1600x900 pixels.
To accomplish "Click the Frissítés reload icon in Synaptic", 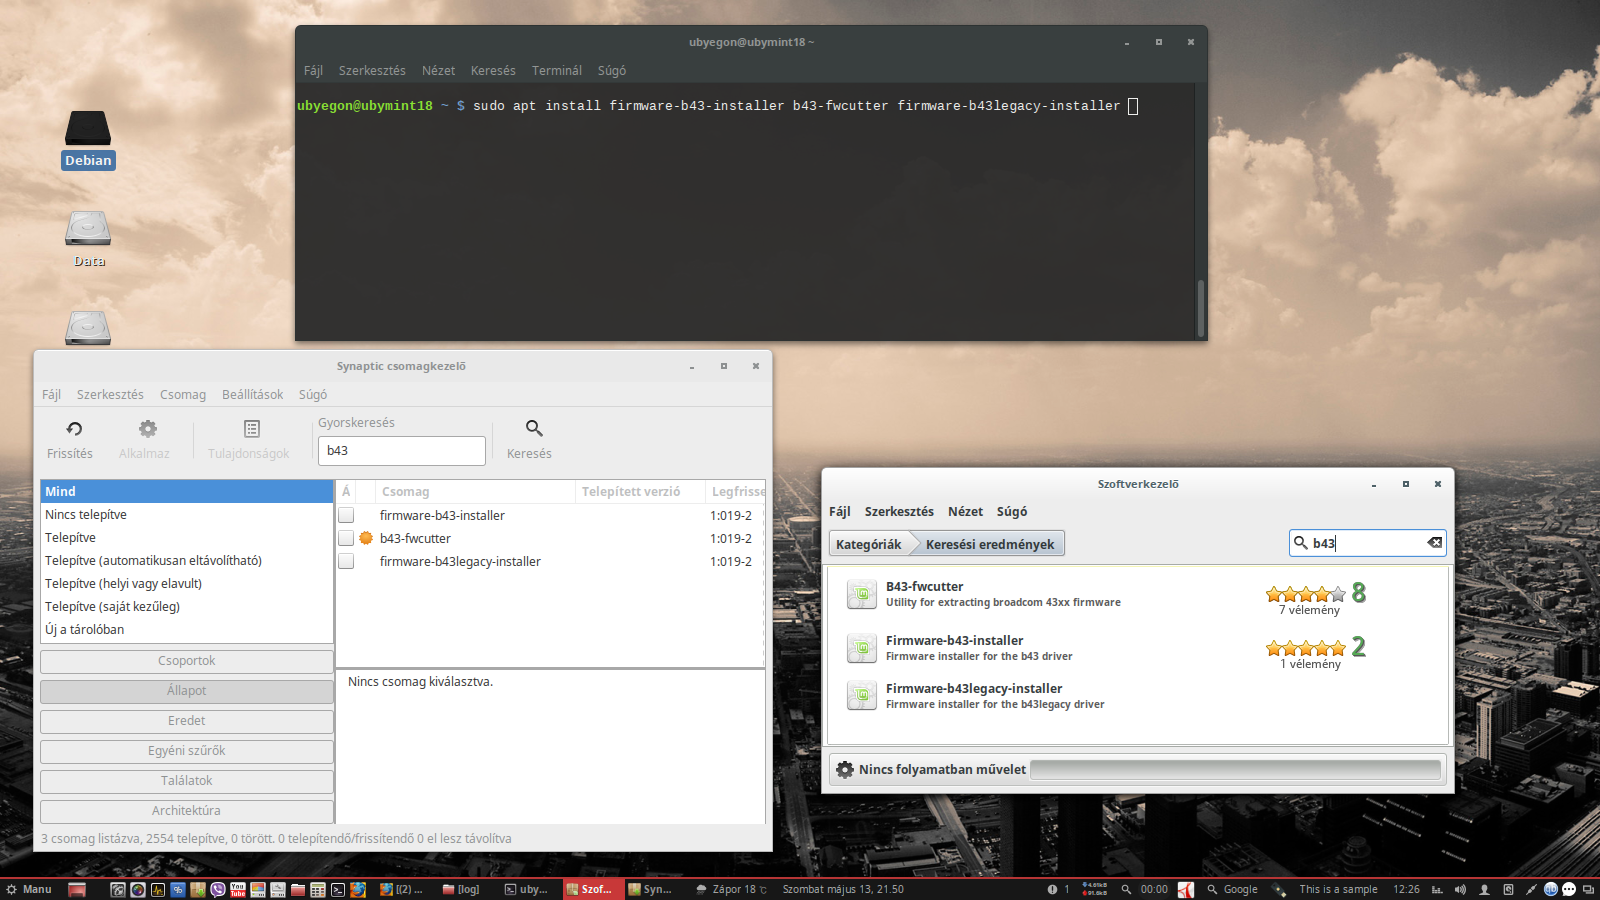I will [74, 429].
